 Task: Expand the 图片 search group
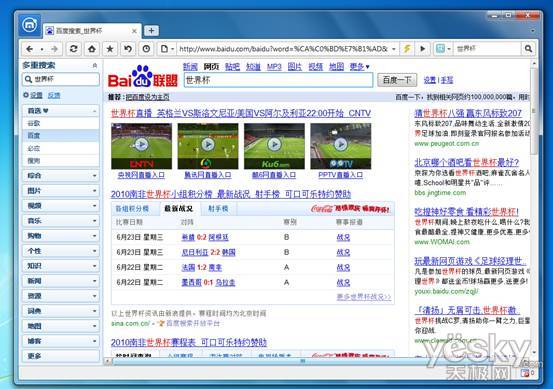(61, 190)
